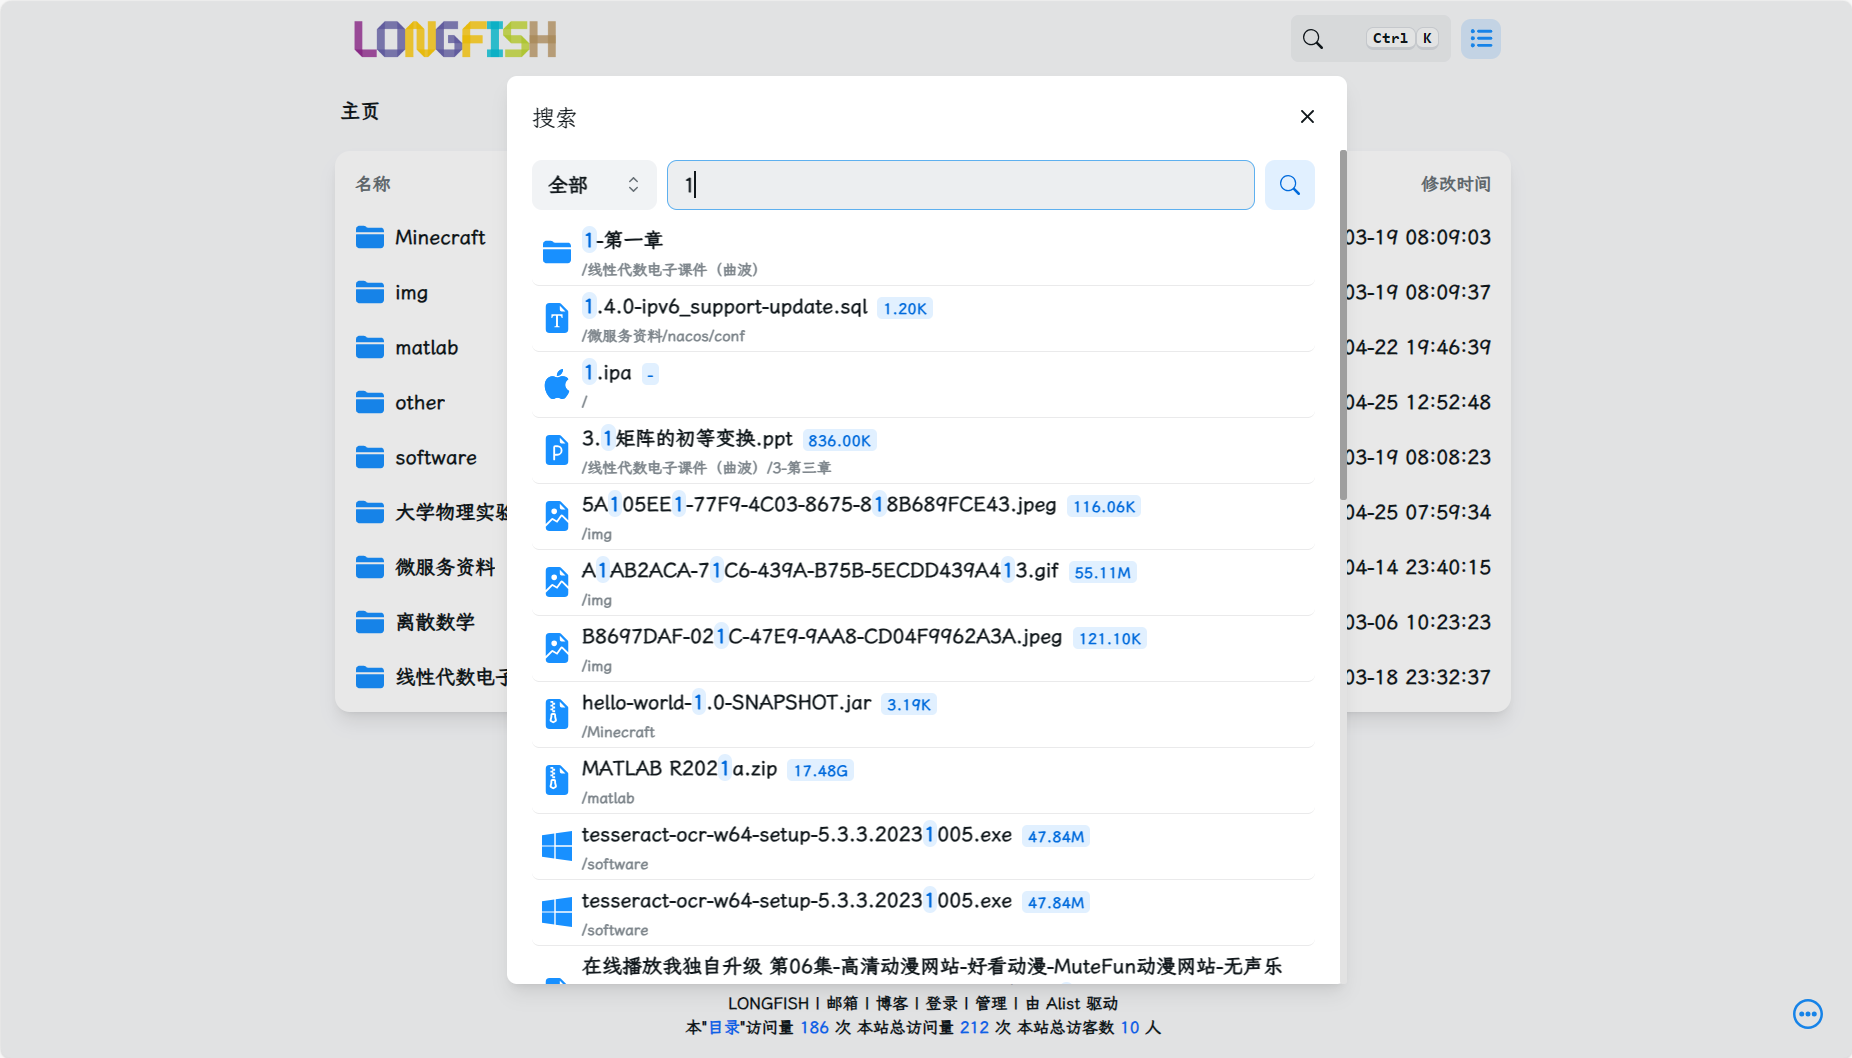1852x1058 pixels.
Task: Open the floating more-options button
Action: pyautogui.click(x=1807, y=1014)
